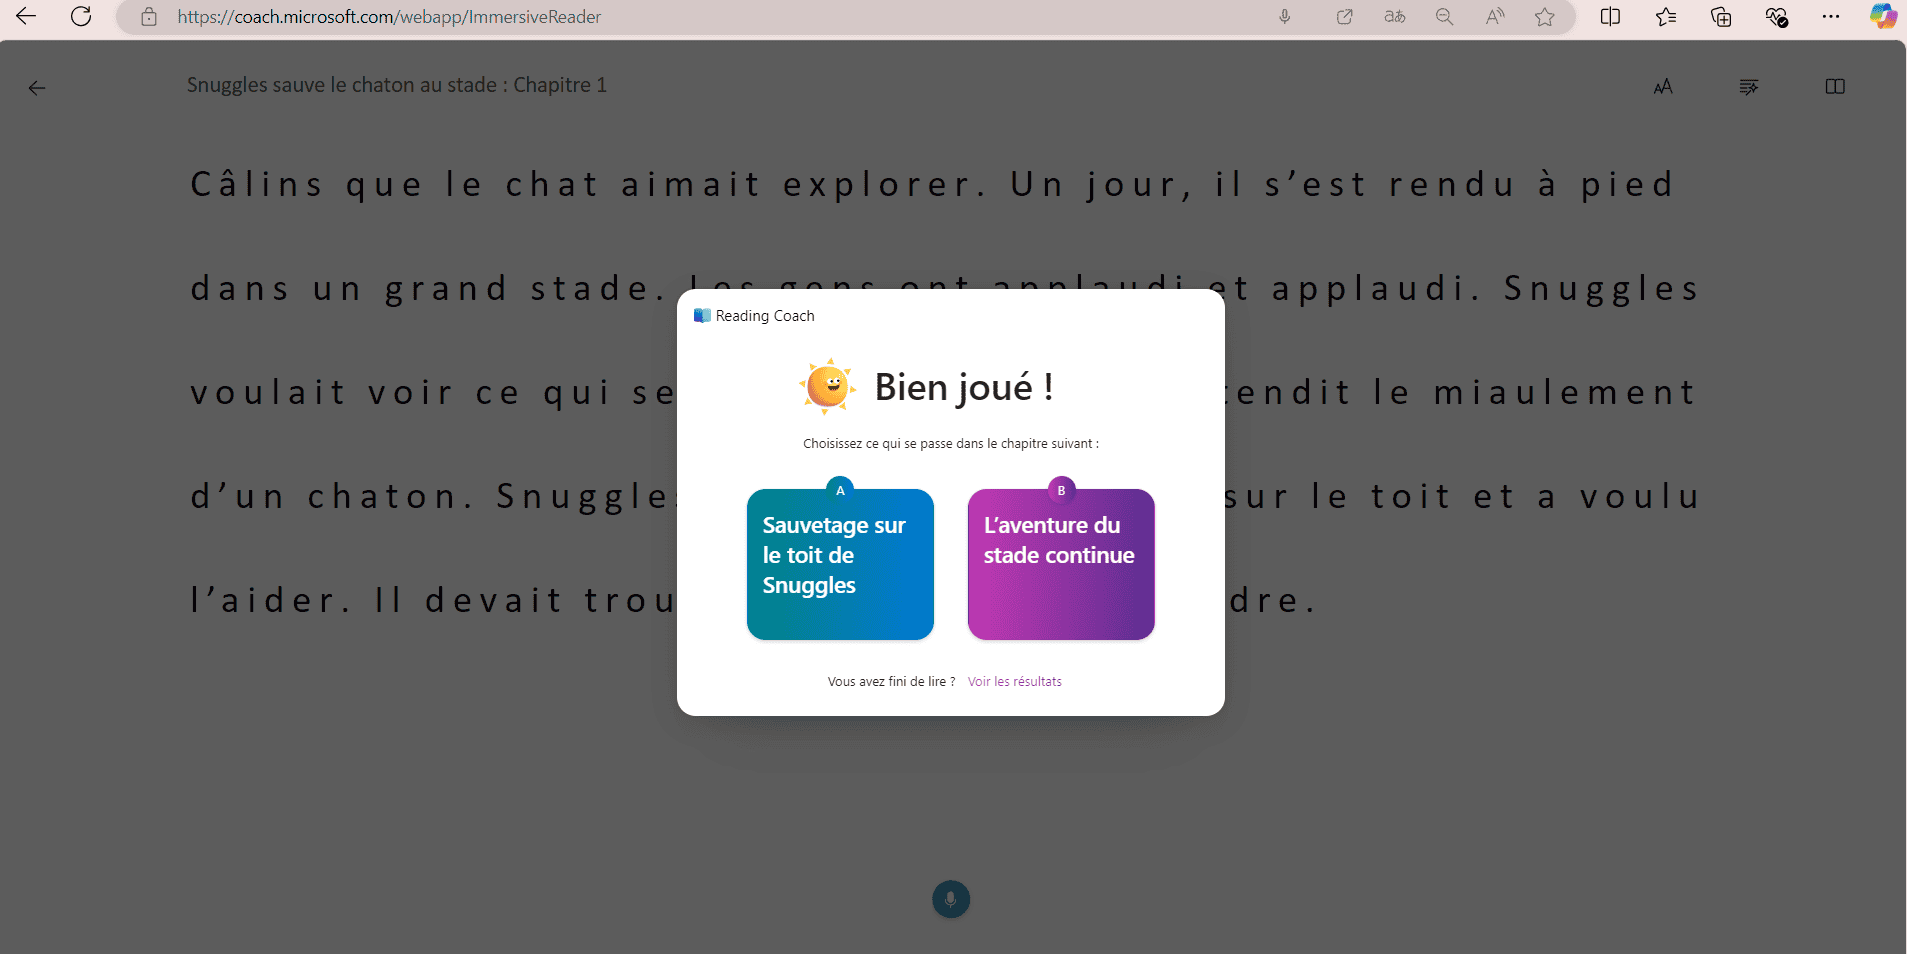
Task: Refresh the current page
Action: pyautogui.click(x=82, y=17)
